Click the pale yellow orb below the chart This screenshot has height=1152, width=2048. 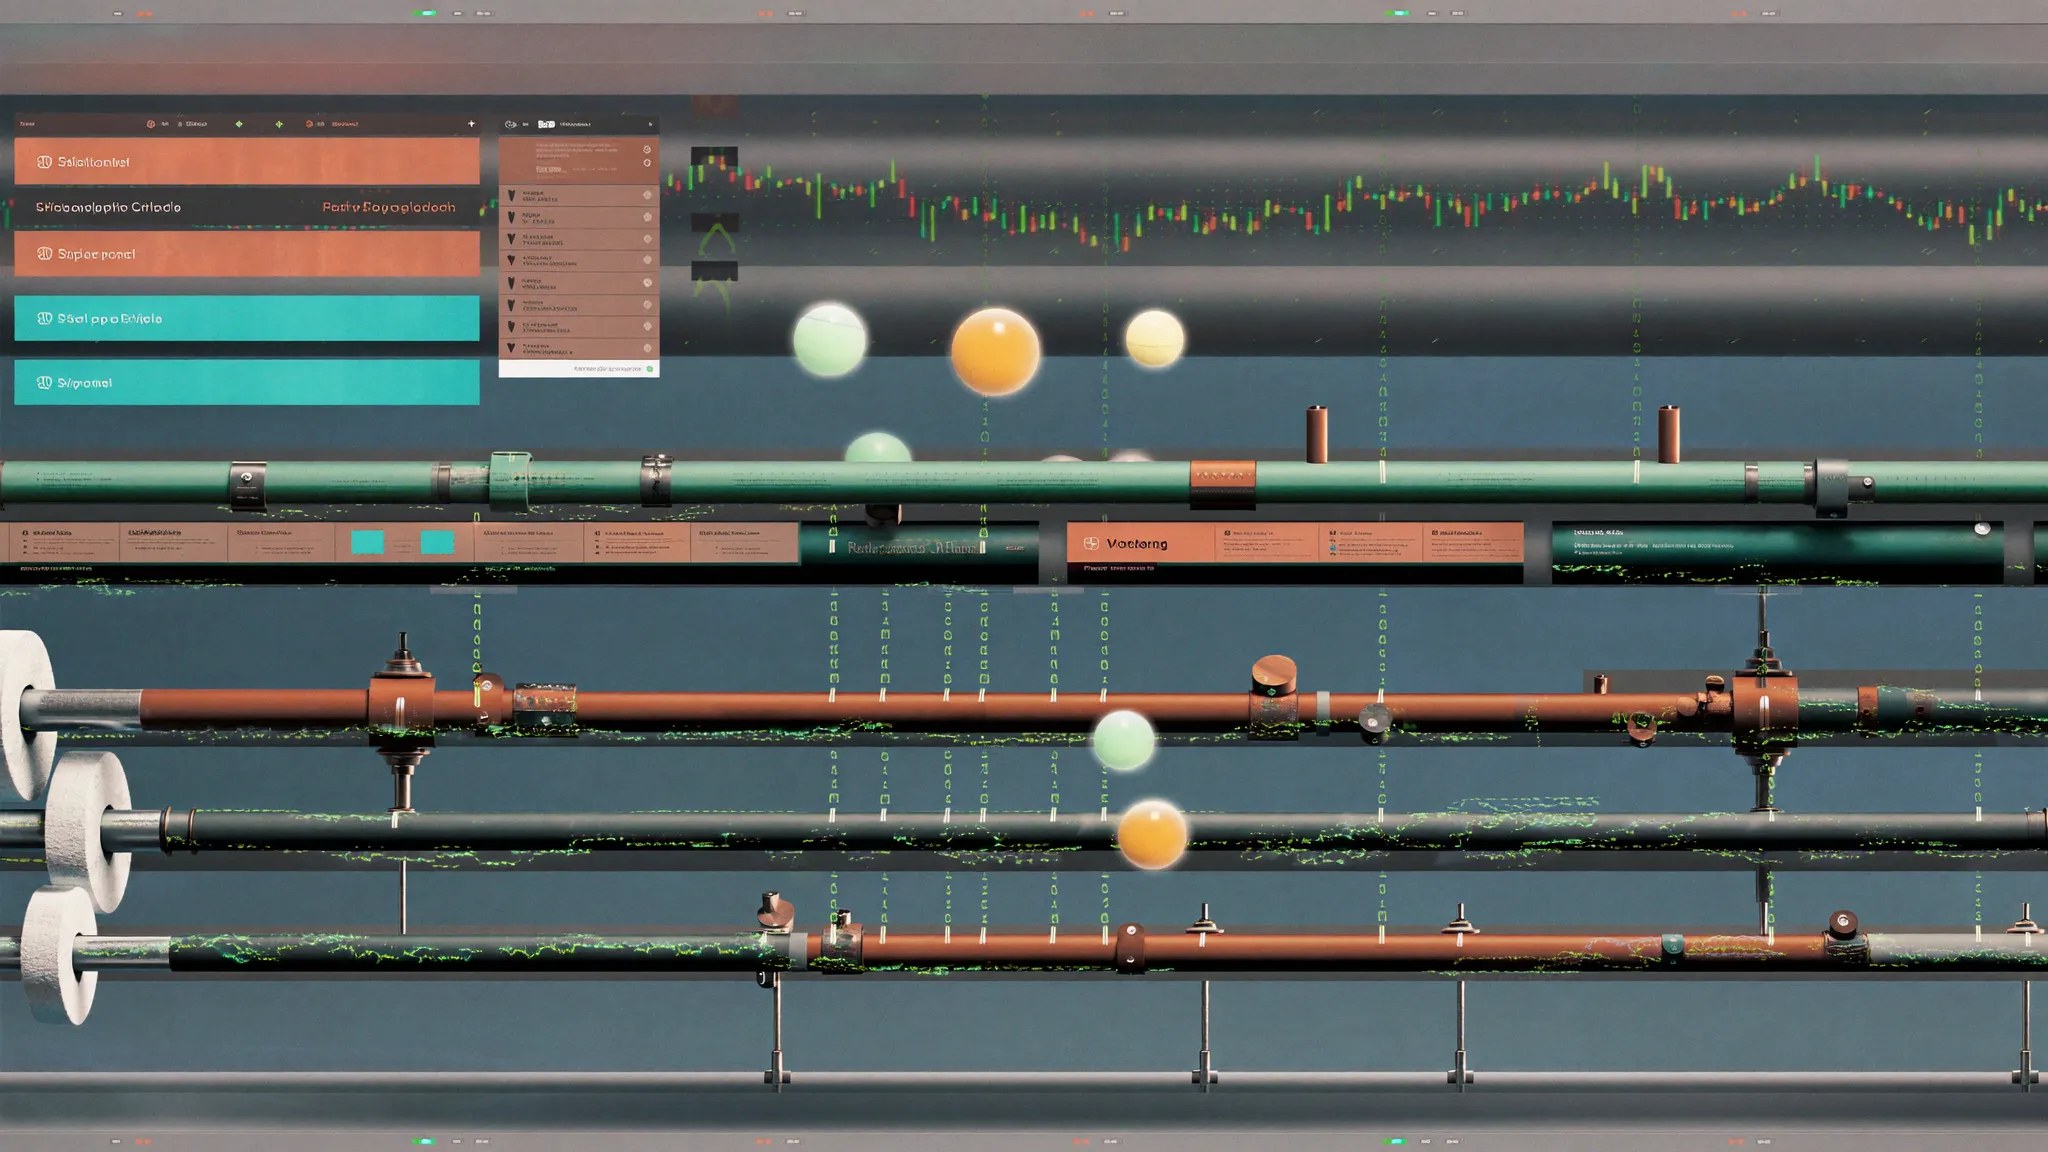coord(1155,338)
